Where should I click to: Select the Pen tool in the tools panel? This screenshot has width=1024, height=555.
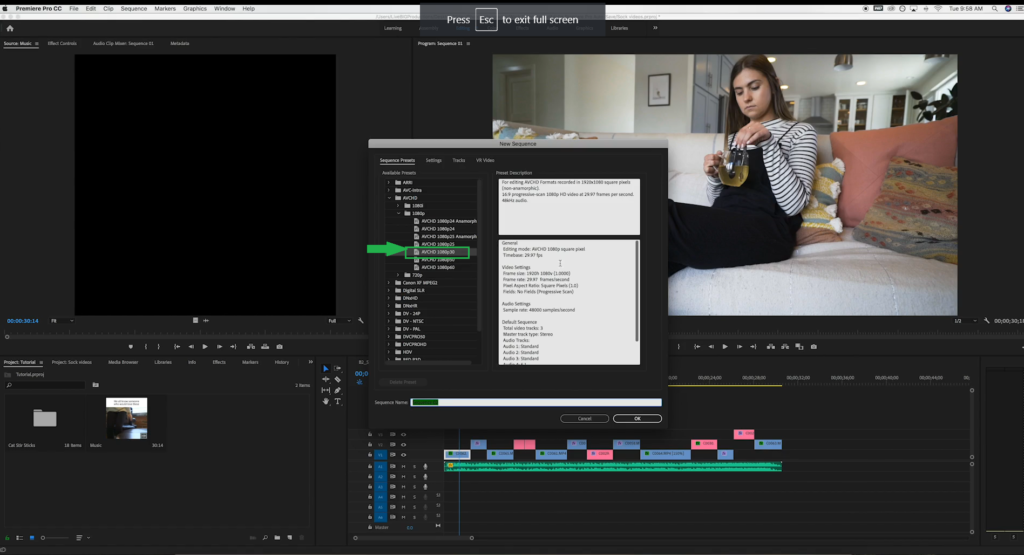[338, 390]
